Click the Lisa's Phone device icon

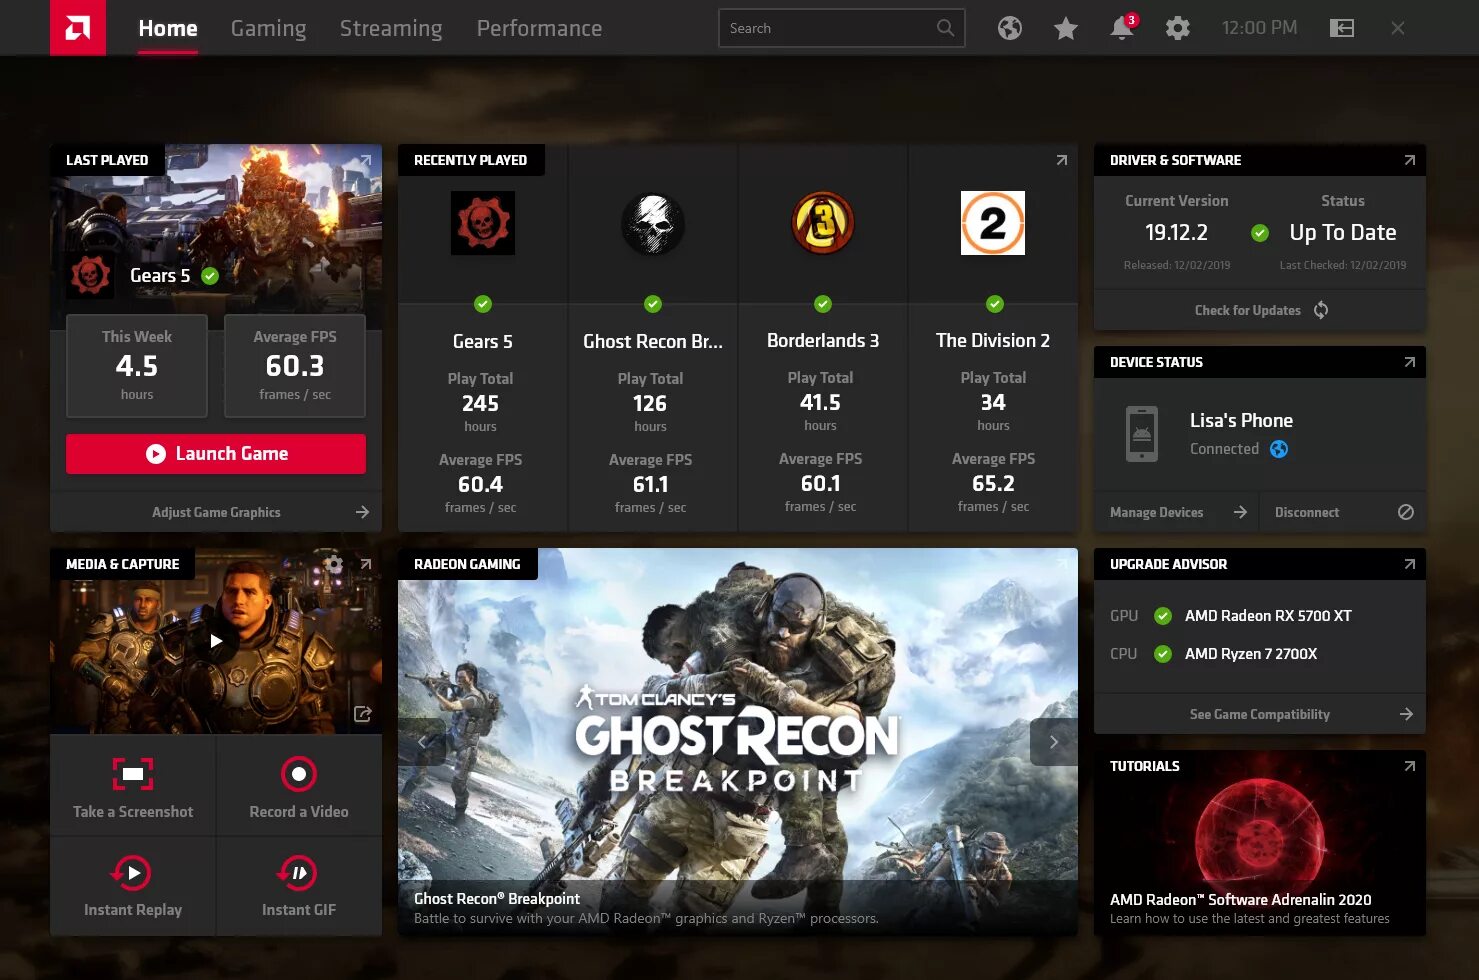(1142, 434)
